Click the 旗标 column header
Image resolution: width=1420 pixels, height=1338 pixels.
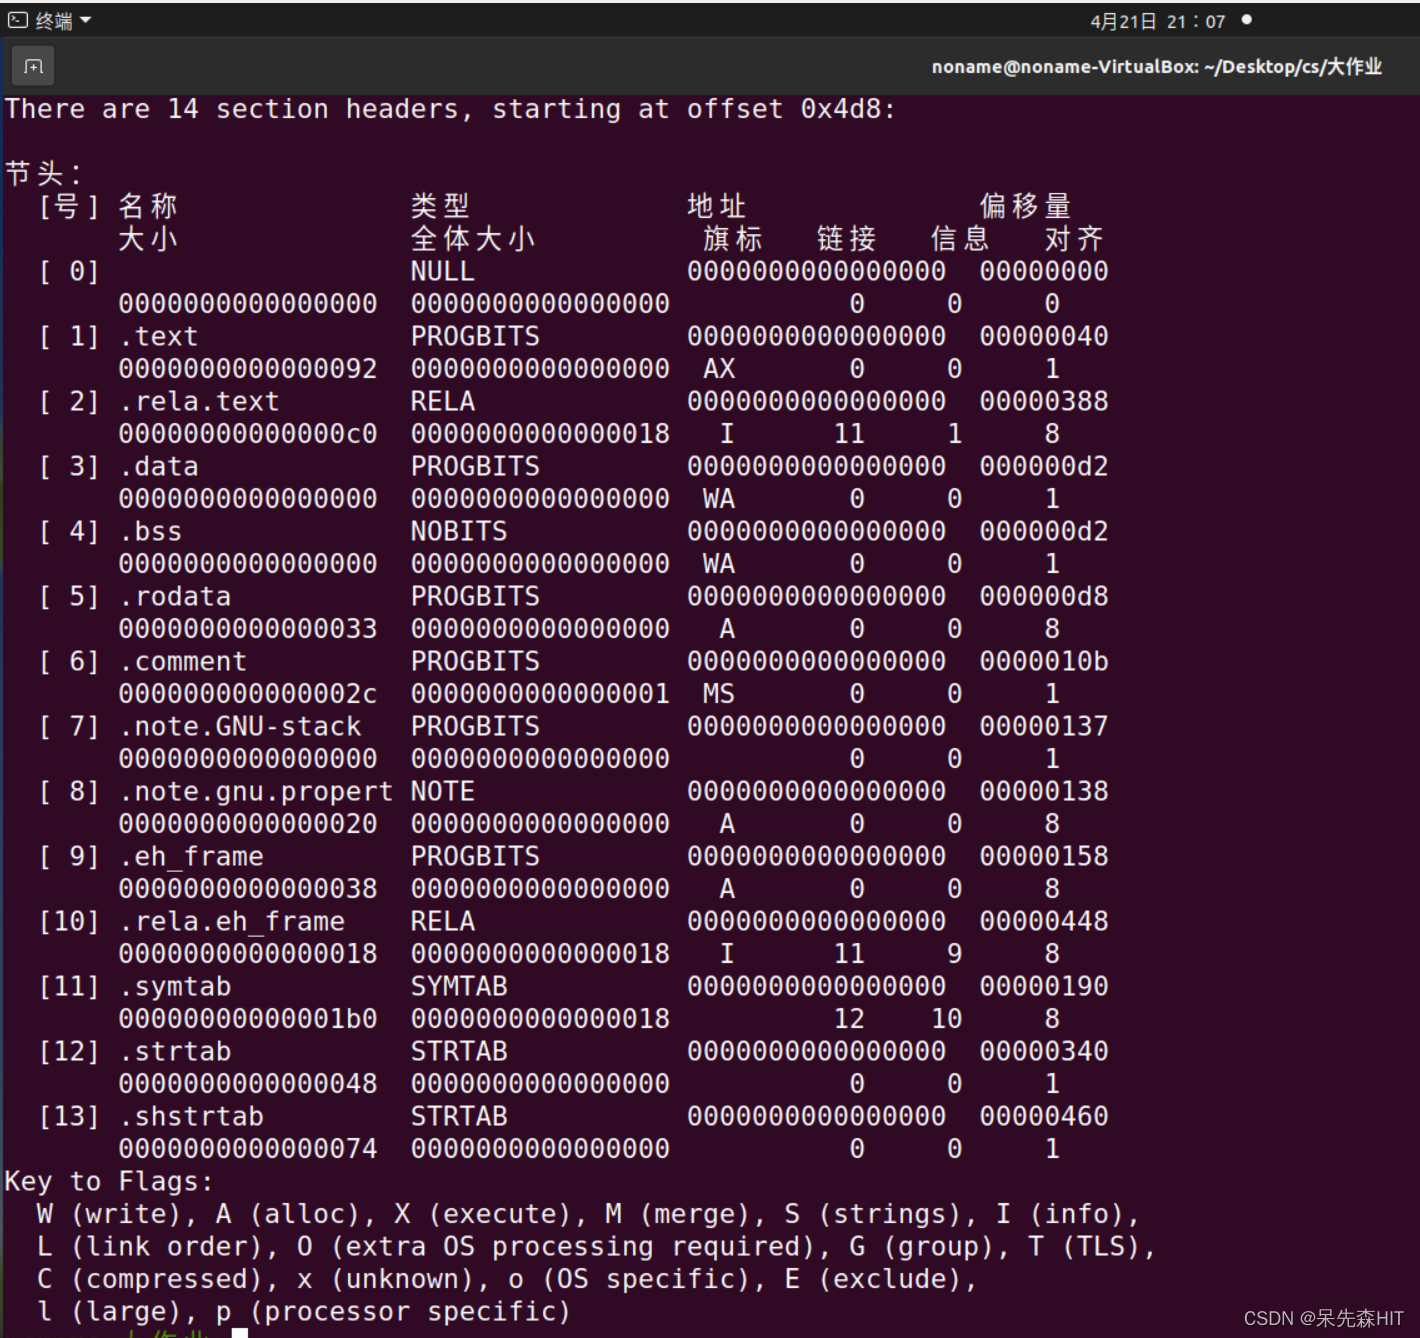(x=733, y=239)
